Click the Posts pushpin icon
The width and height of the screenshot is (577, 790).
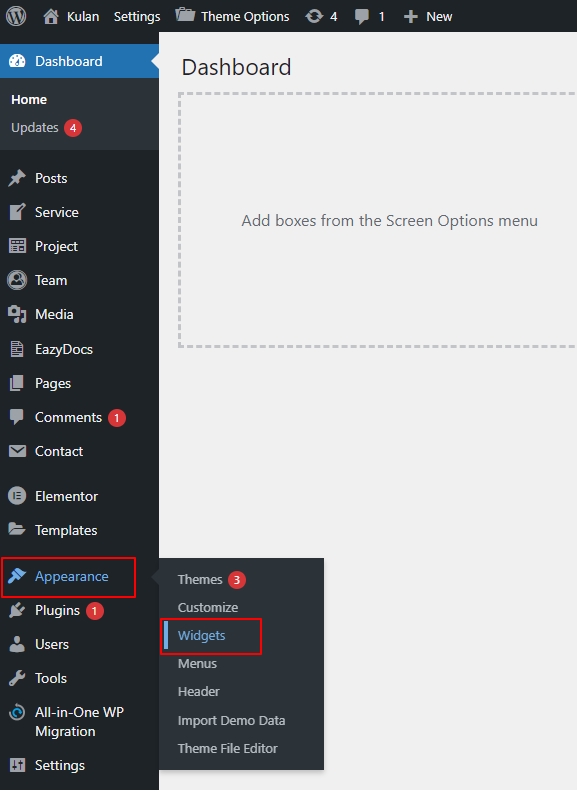[17, 178]
